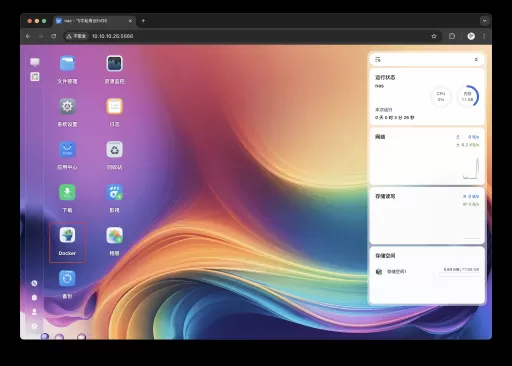
Task: Click the 不安全 not-secure site badge
Action: tap(76, 36)
